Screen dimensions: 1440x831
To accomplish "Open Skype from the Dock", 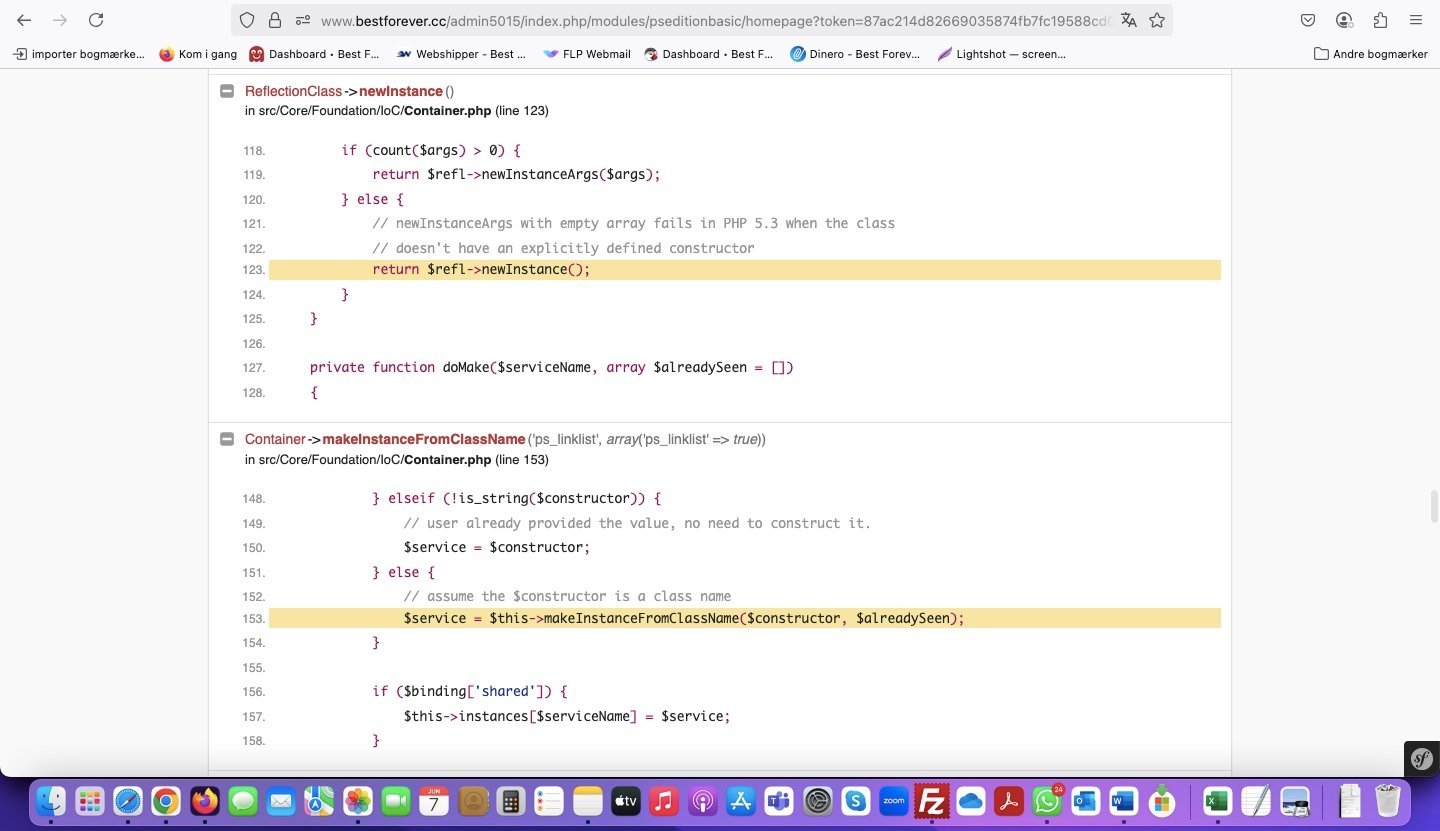I will [856, 801].
